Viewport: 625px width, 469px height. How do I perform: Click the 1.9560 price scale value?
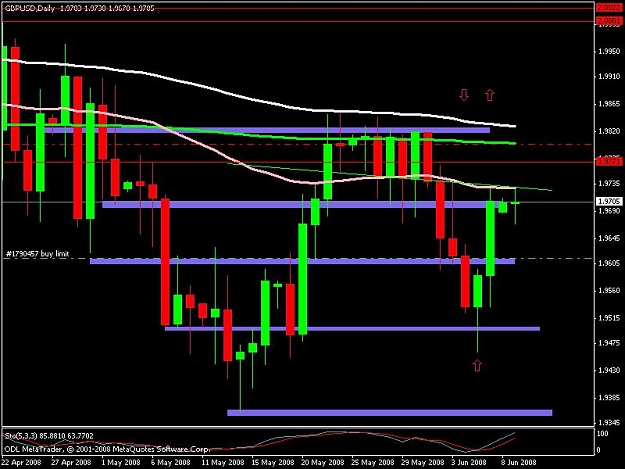(x=609, y=290)
